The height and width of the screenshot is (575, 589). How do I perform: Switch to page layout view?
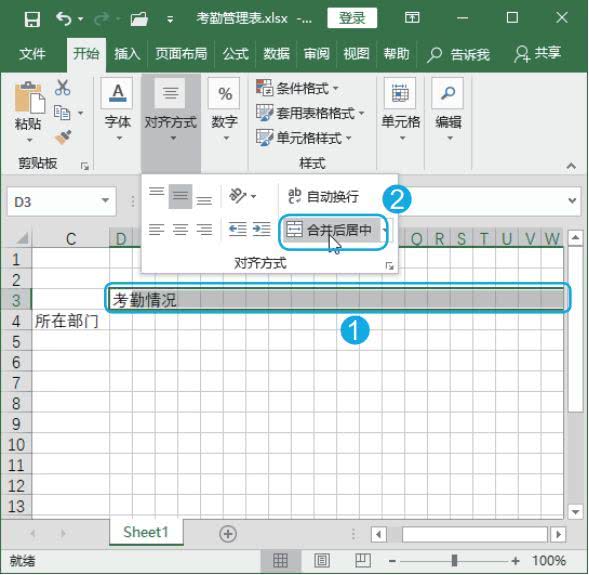322,560
